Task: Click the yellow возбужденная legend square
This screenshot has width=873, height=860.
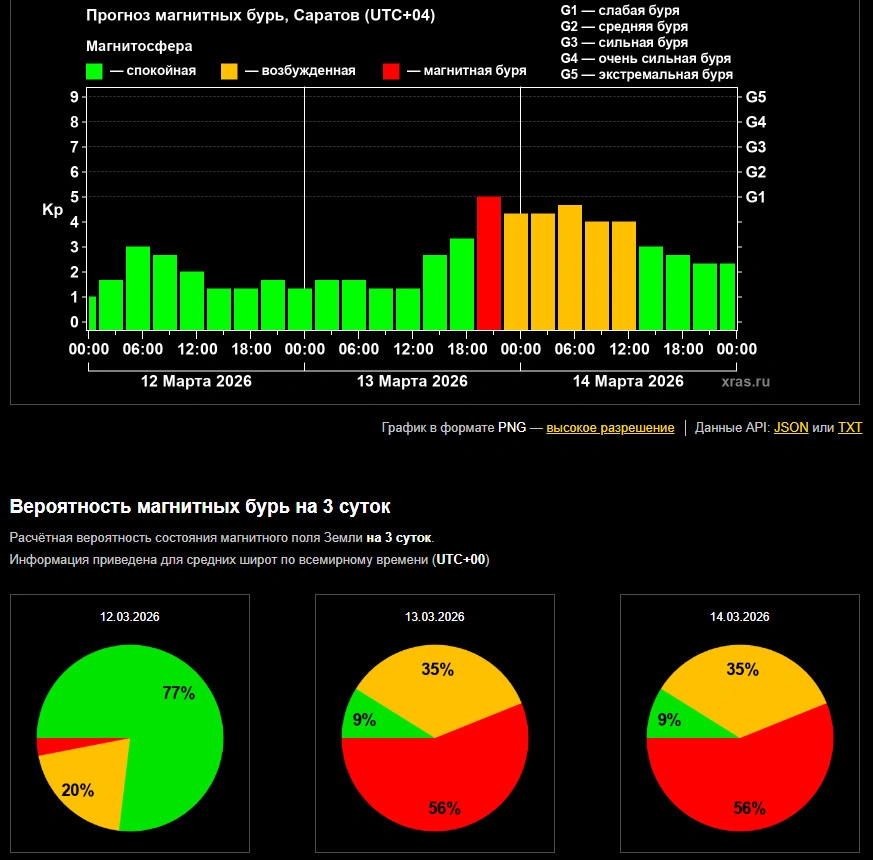Action: click(x=229, y=71)
